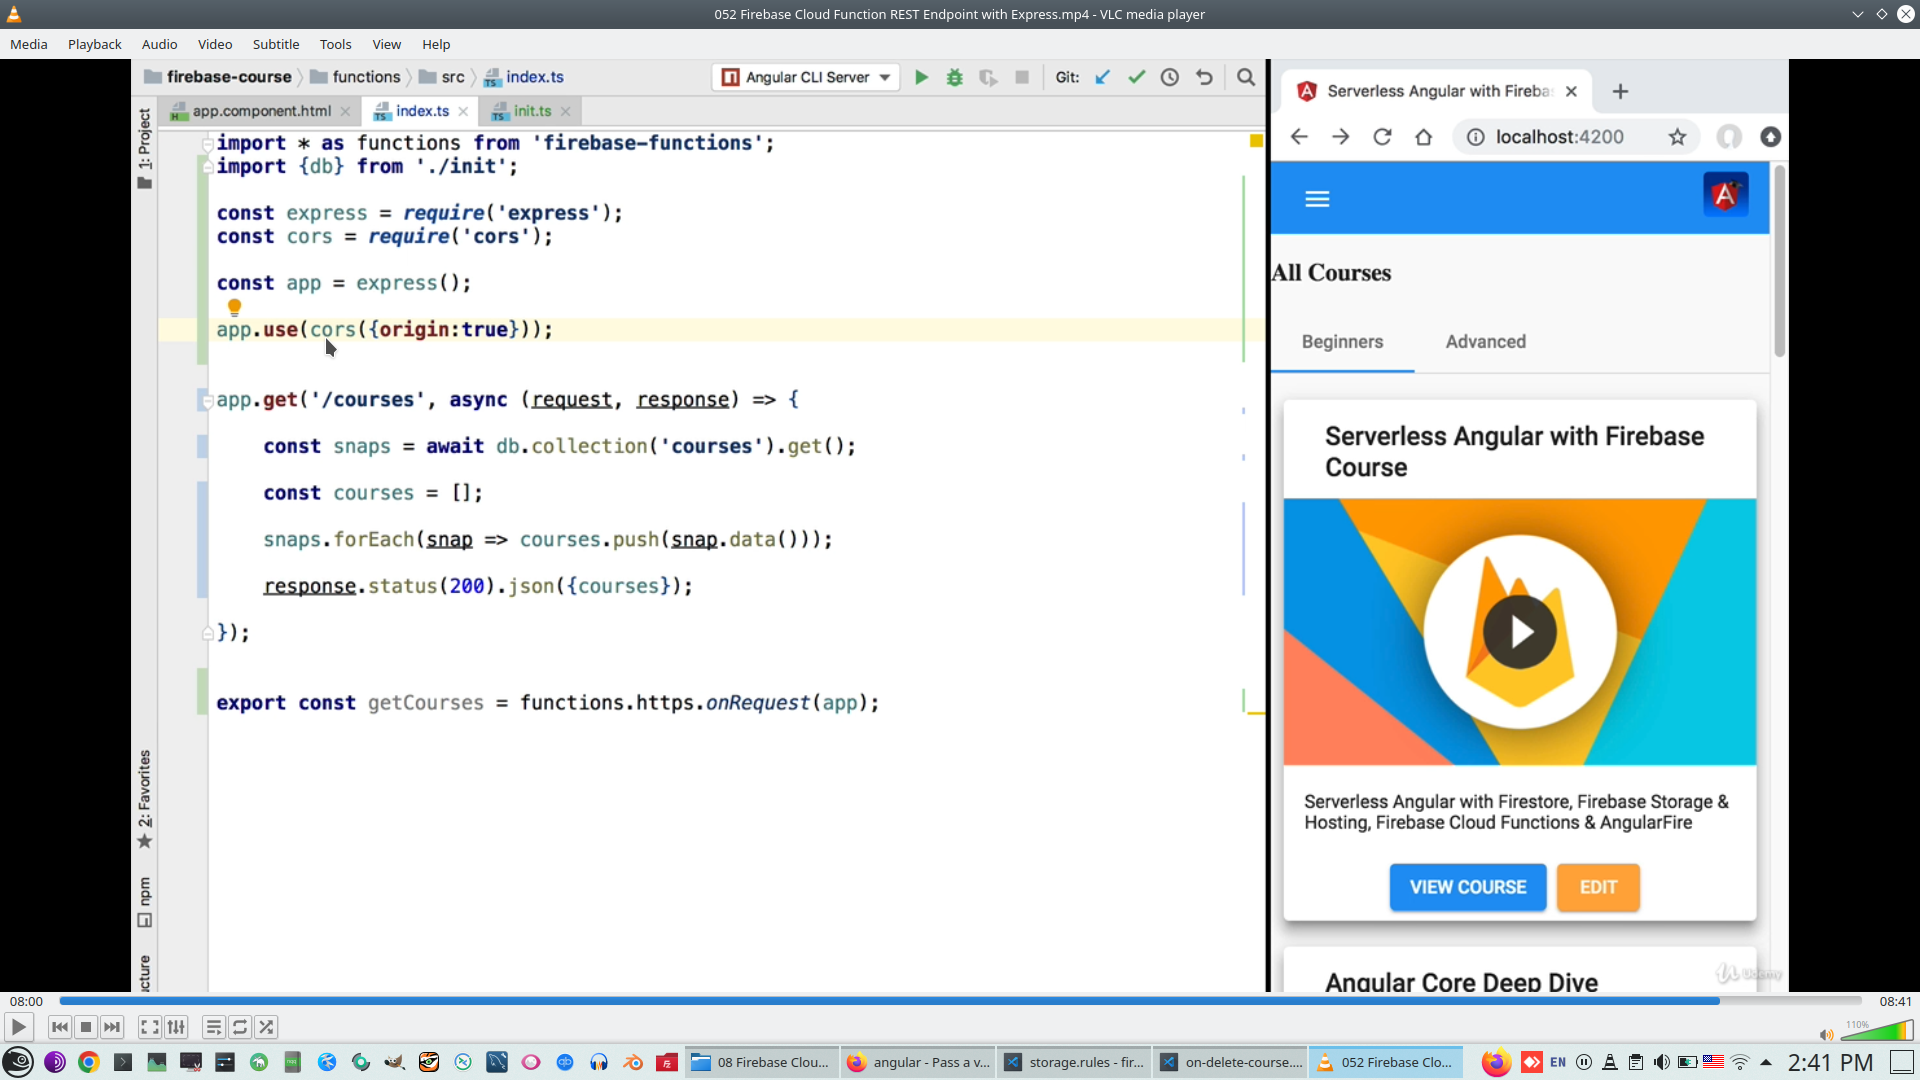Toggle fullscreen video mode
The image size is (1920, 1080).
(149, 1027)
